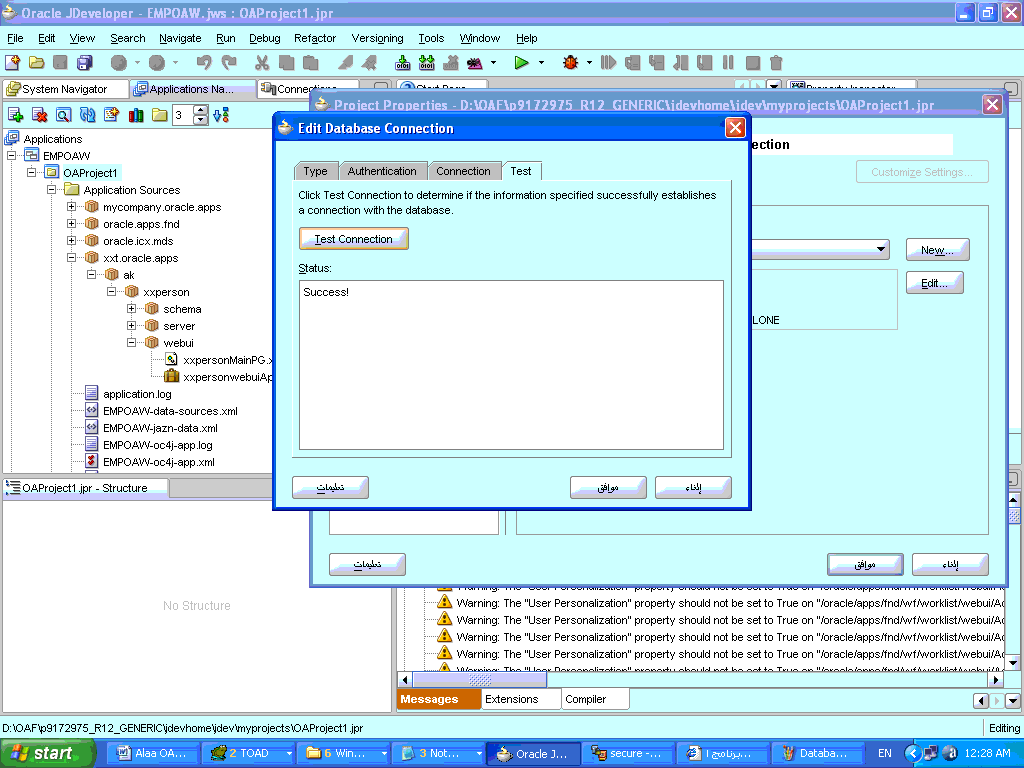1024x768 pixels.
Task: Click the navigator Refresh icon
Action: (88, 116)
